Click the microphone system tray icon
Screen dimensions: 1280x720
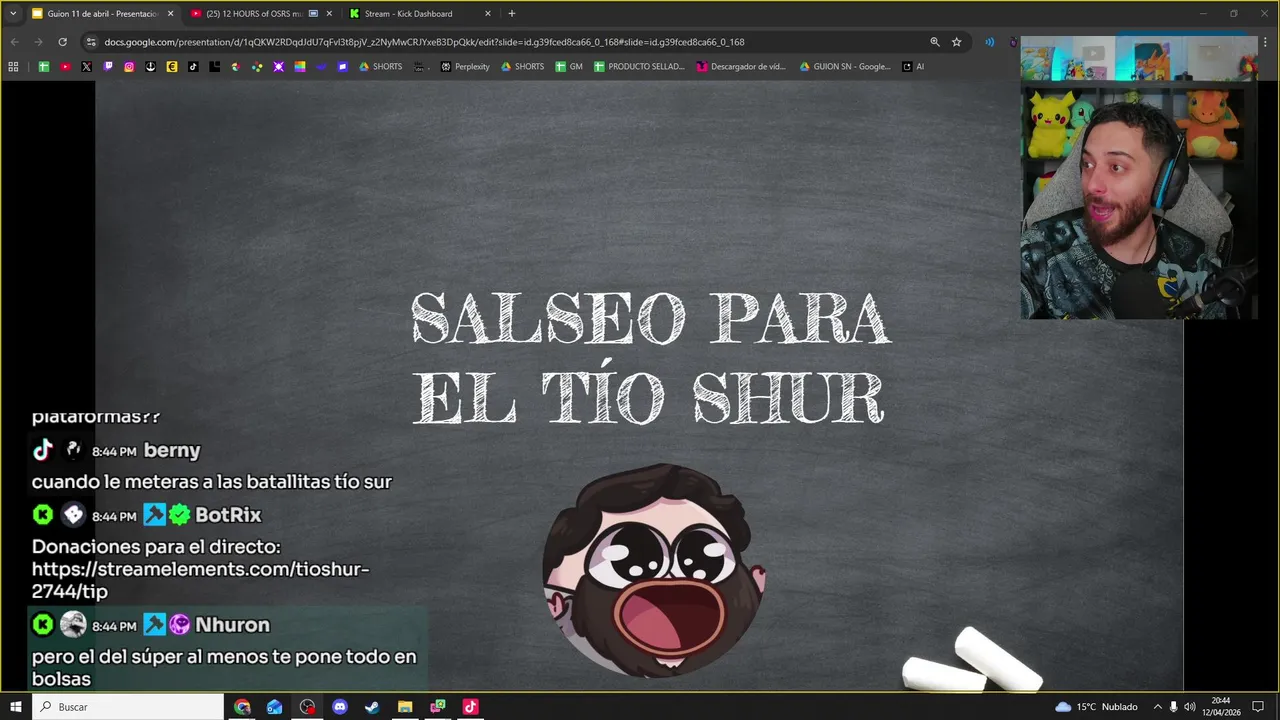(1173, 707)
